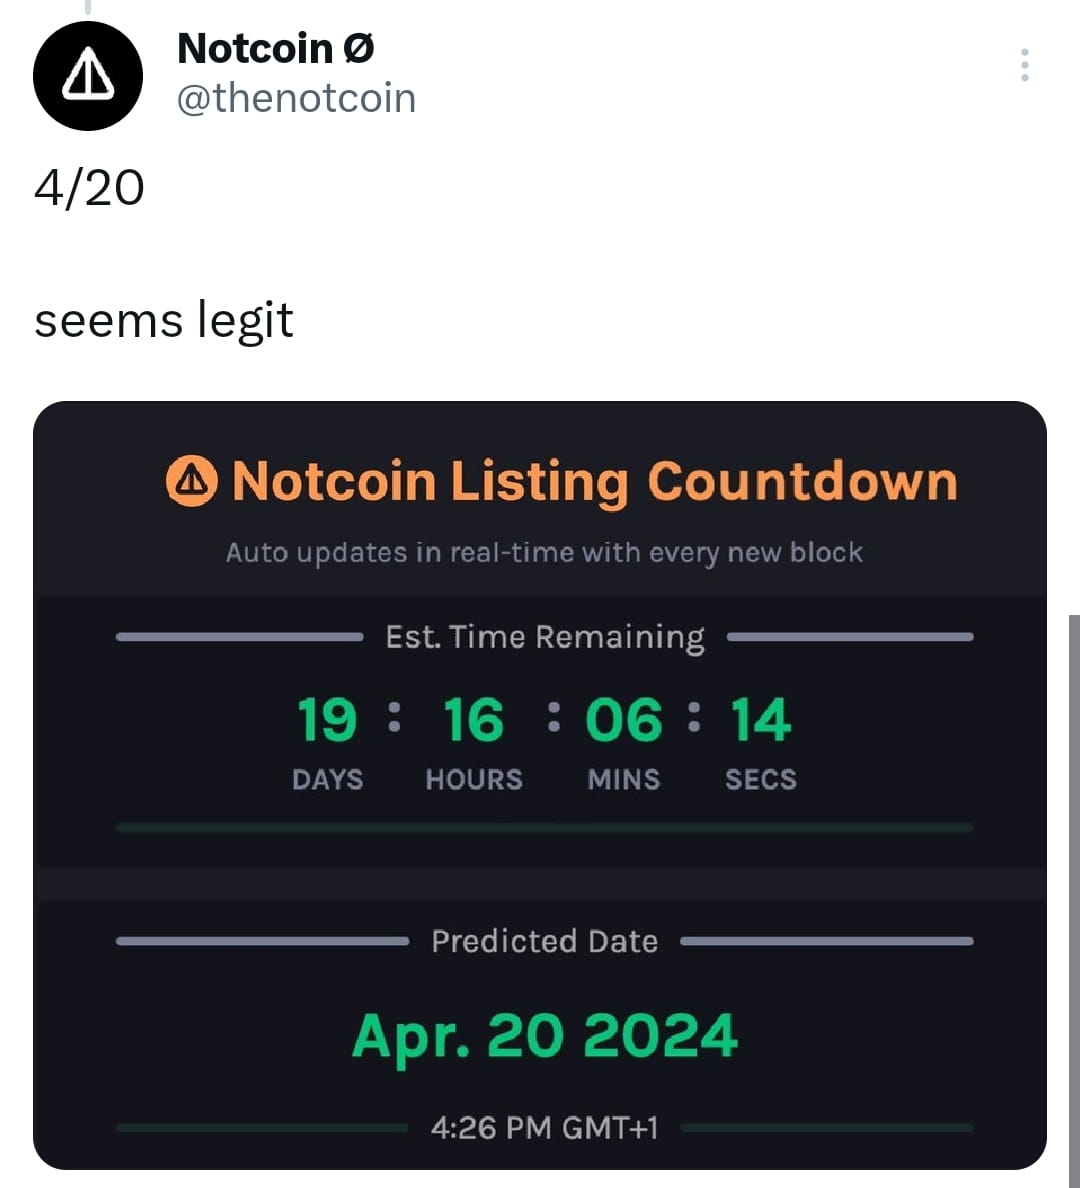Click the 4:26 PM GMT+1 time label
The image size is (1080, 1188).
tap(544, 1128)
